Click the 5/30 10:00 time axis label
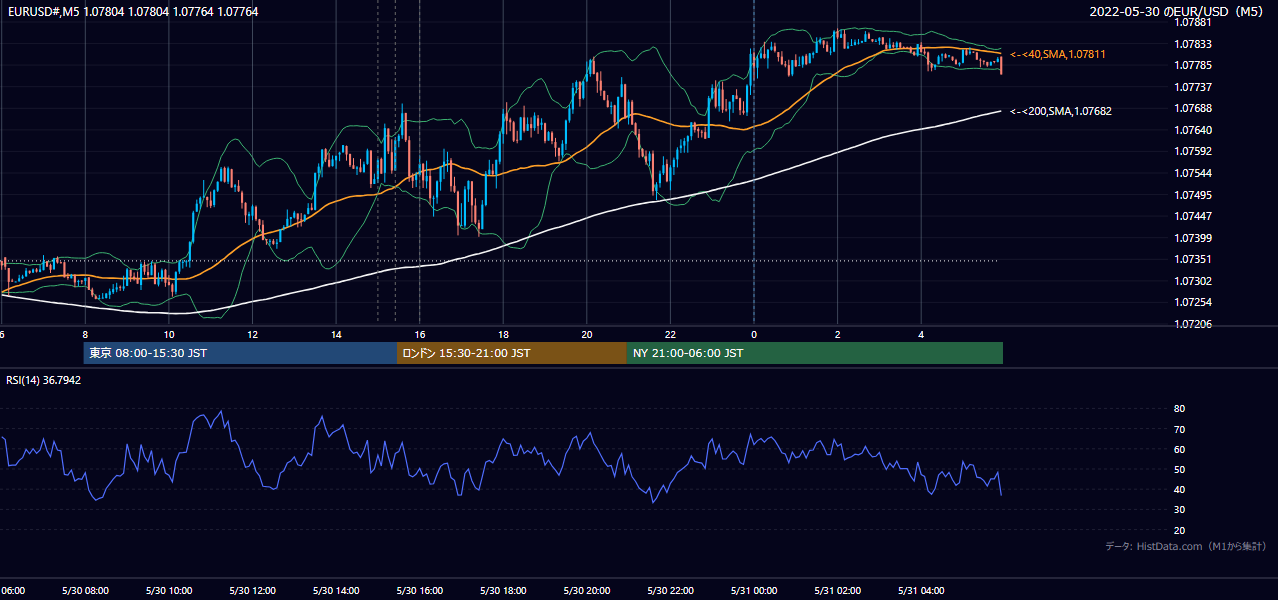Image resolution: width=1278 pixels, height=600 pixels. [169, 591]
